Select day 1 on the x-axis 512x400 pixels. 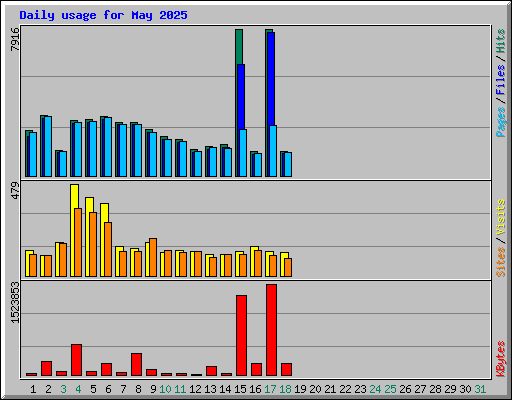(x=33, y=389)
